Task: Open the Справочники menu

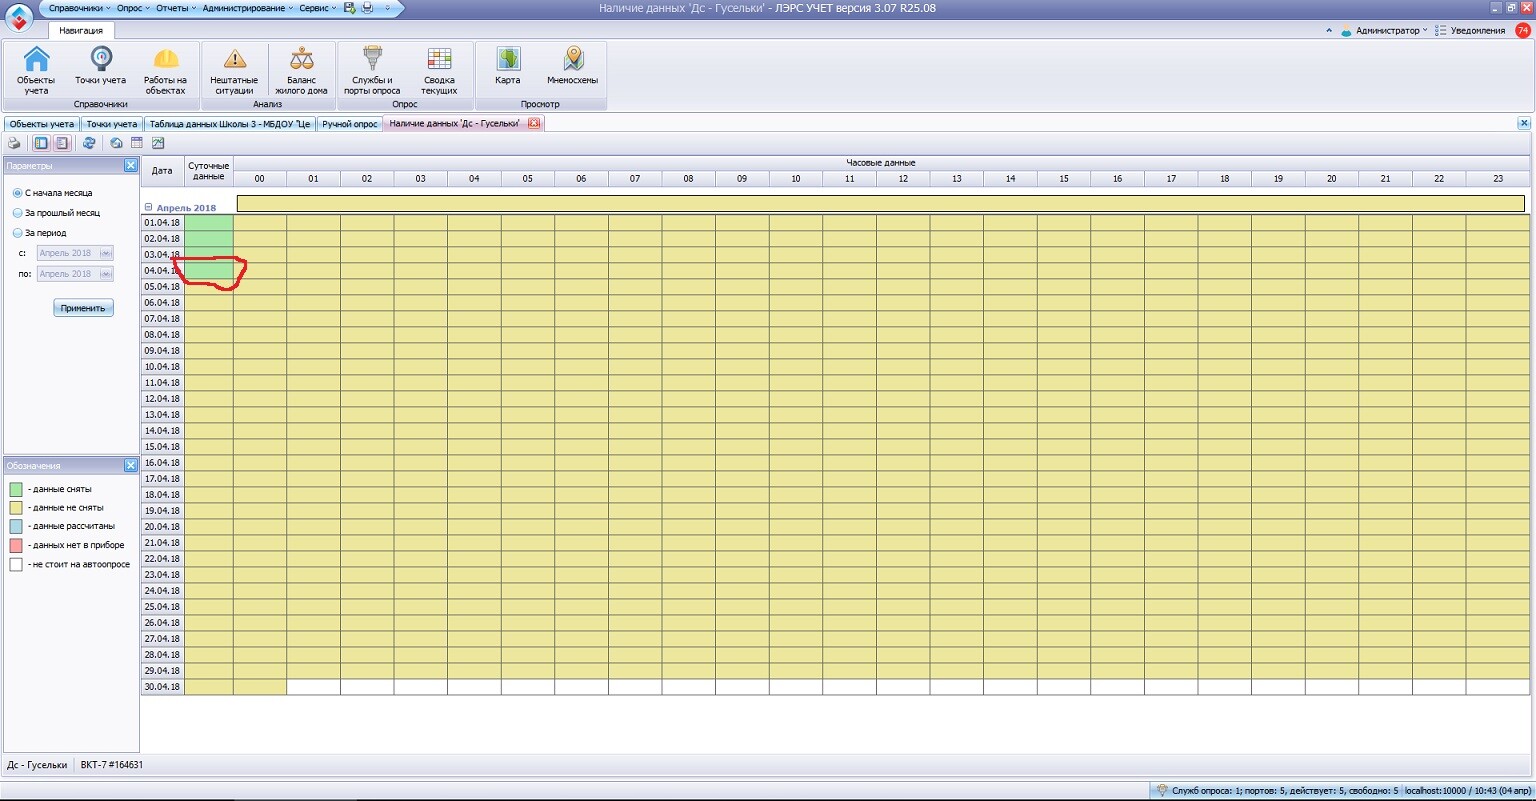Action: coord(78,8)
